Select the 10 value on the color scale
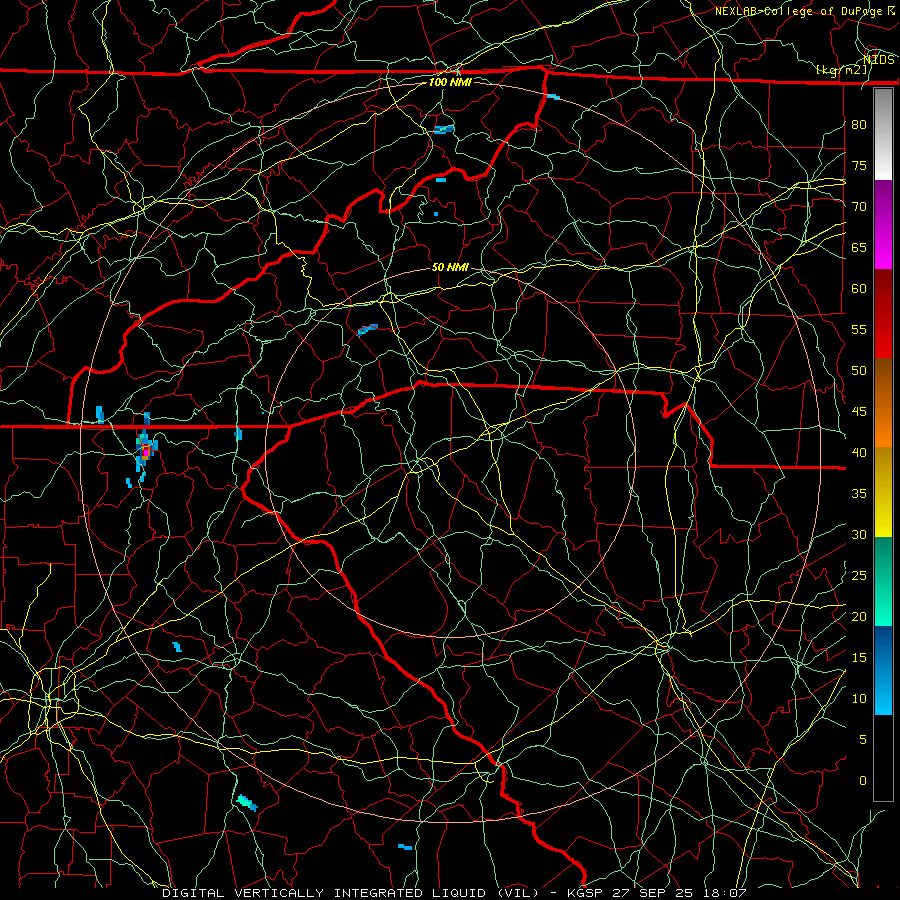 click(x=859, y=699)
